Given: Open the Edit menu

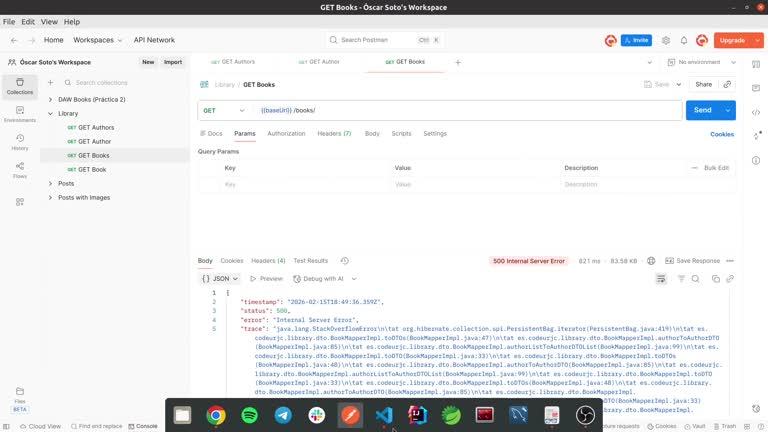Looking at the screenshot, I should [28, 22].
